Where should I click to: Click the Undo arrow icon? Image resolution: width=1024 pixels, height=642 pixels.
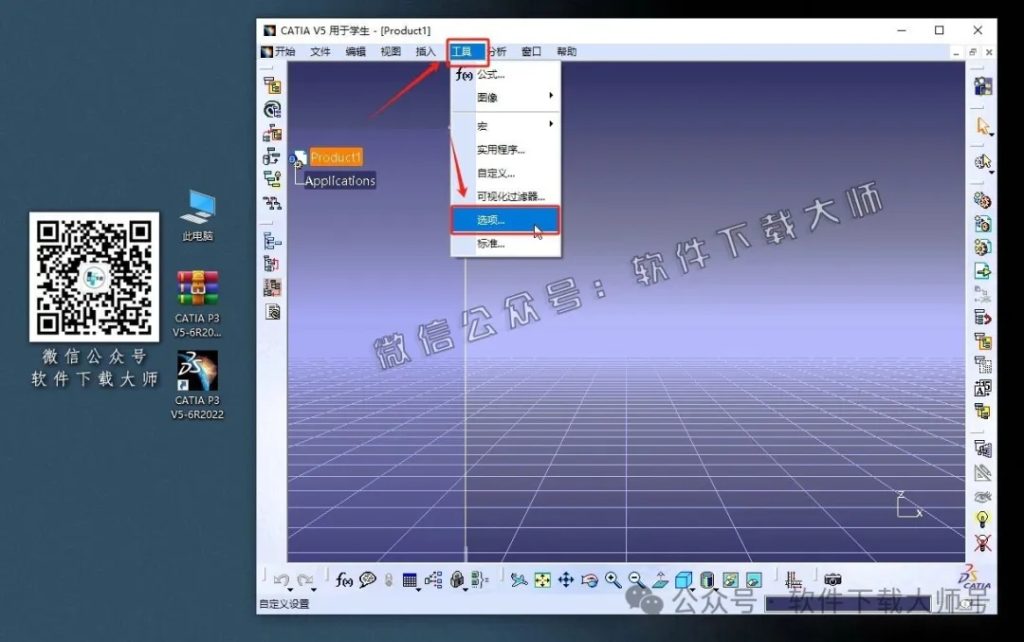[x=283, y=578]
